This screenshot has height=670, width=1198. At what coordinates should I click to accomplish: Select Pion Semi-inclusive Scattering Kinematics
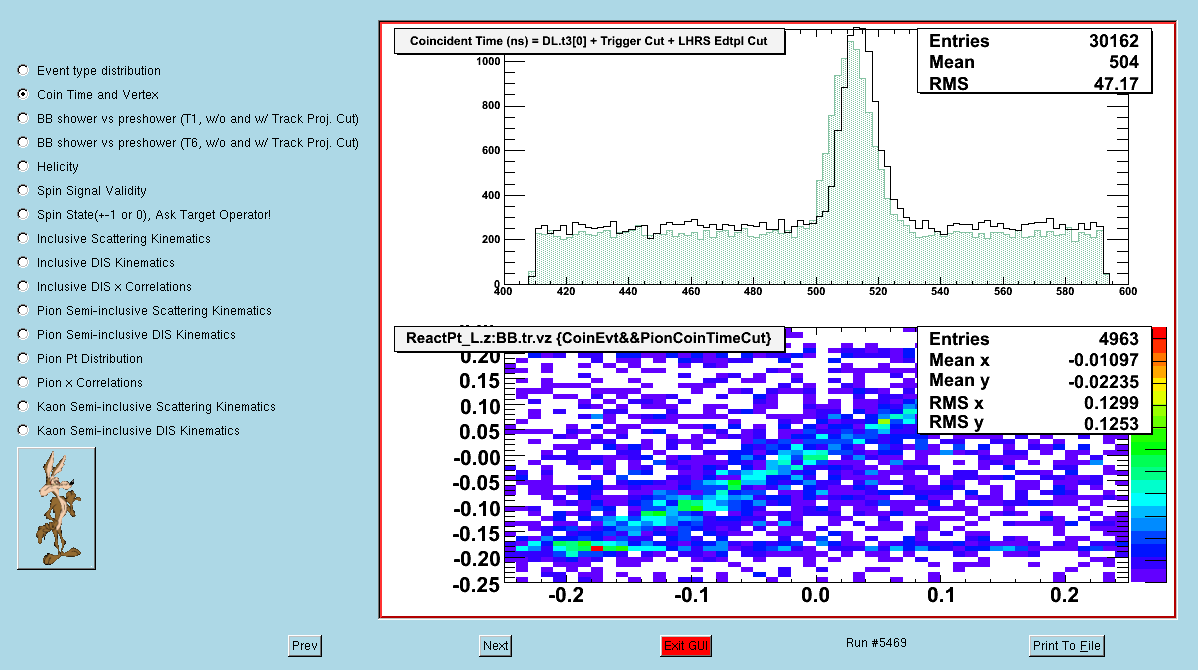pos(23,310)
